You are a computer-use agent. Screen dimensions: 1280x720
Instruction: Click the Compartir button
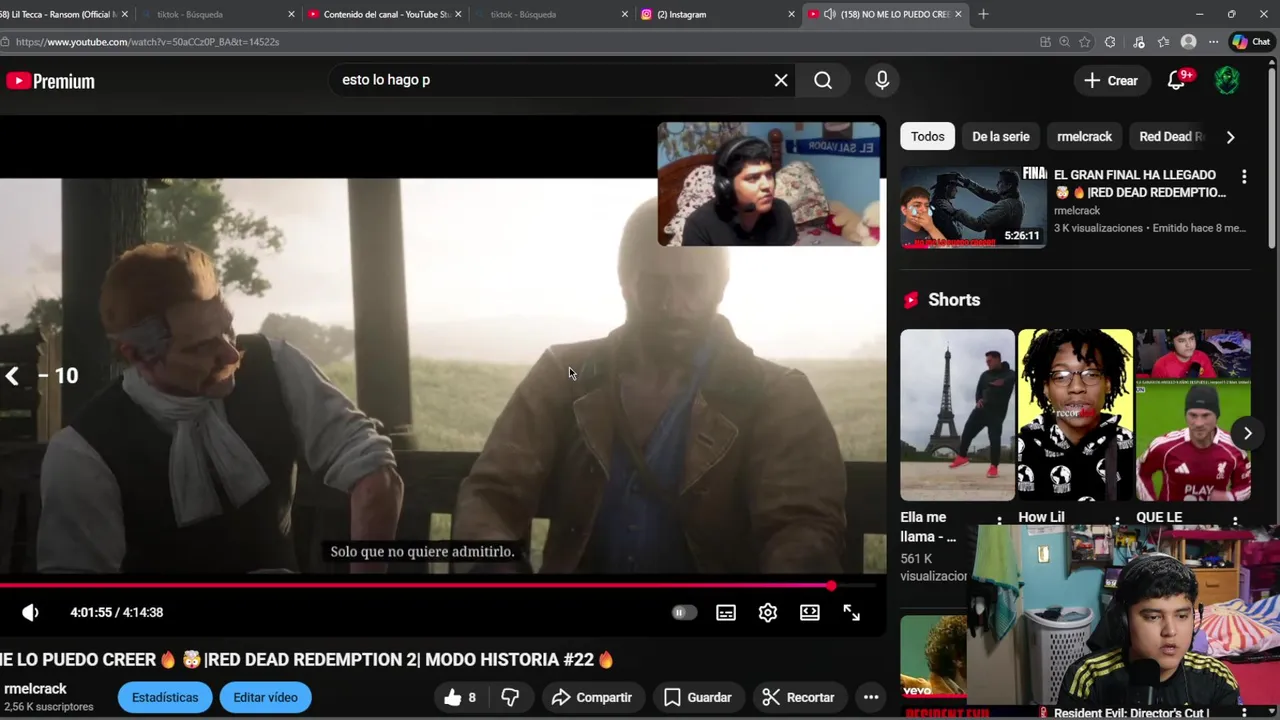591,697
